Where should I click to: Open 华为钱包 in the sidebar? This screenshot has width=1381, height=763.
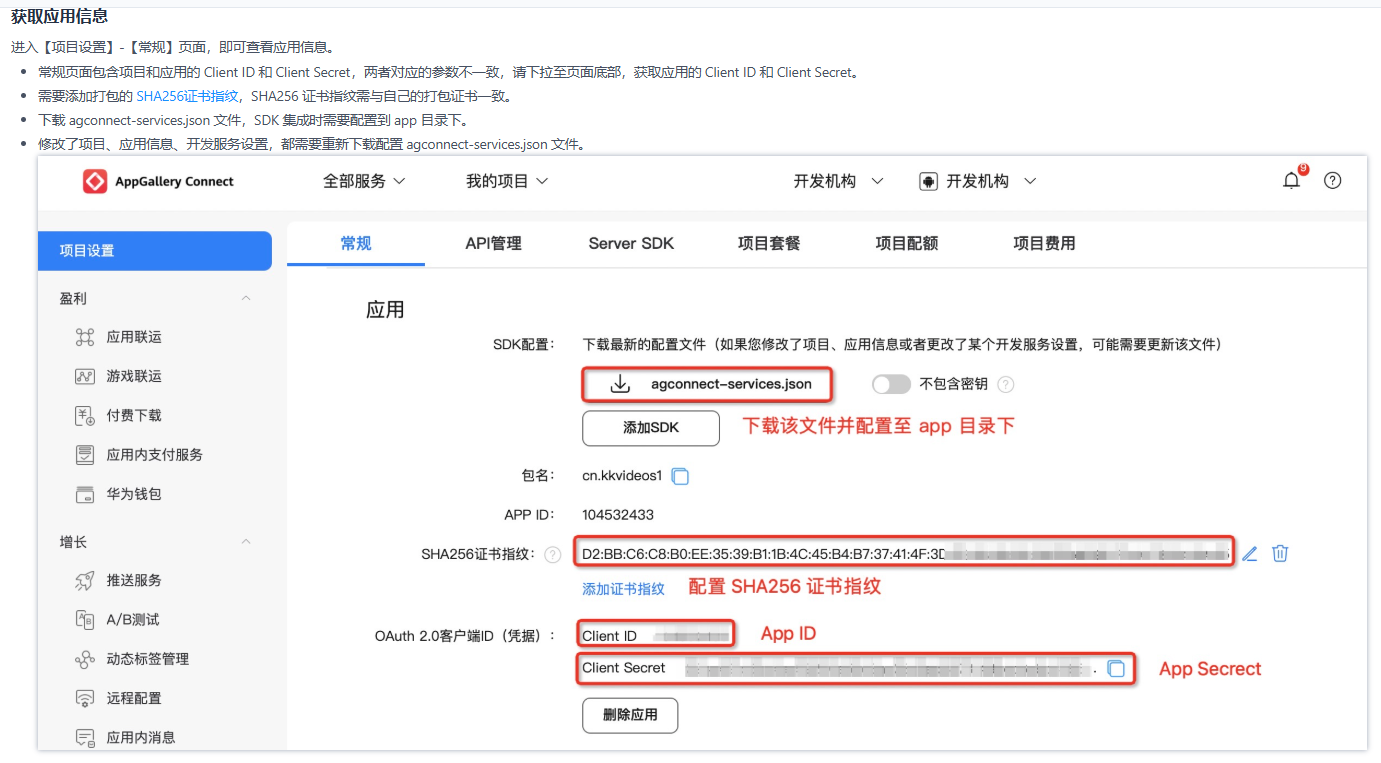pos(134,494)
